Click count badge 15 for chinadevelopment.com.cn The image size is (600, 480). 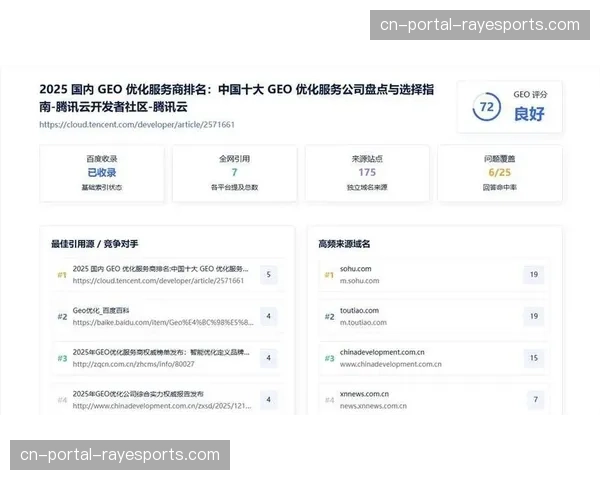coord(534,358)
